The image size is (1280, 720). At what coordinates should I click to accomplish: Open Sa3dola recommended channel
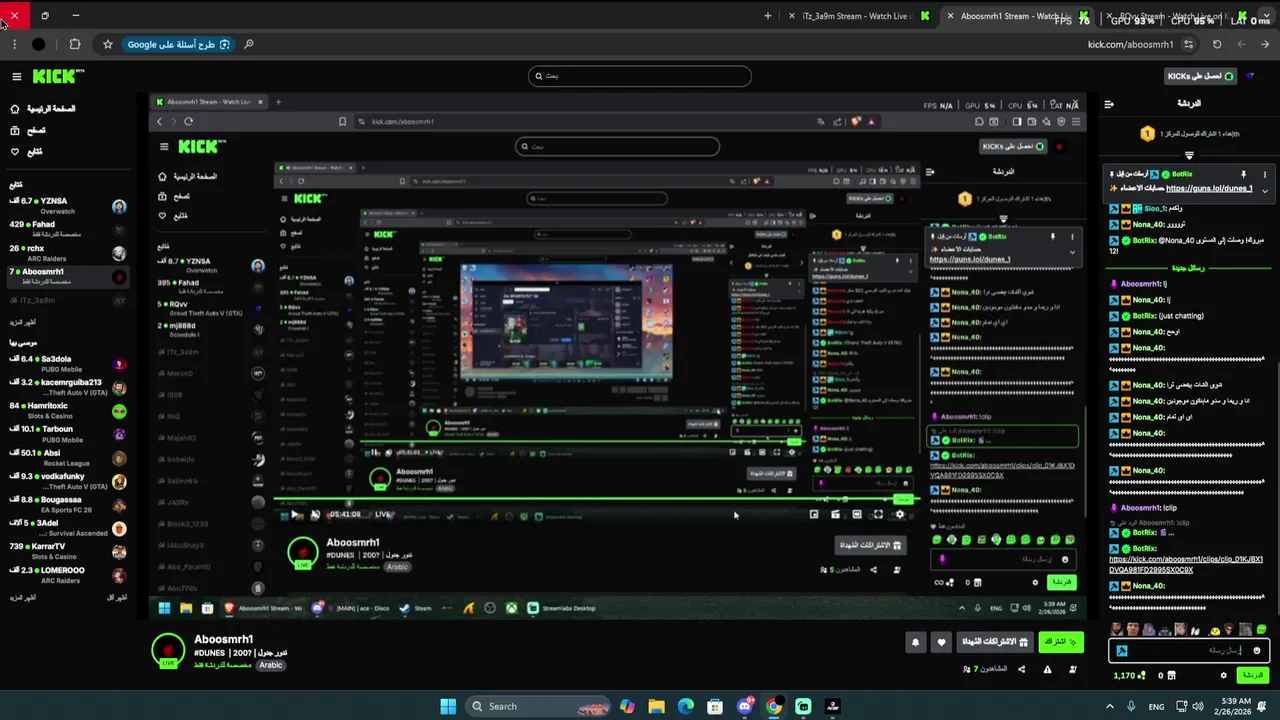[68, 364]
